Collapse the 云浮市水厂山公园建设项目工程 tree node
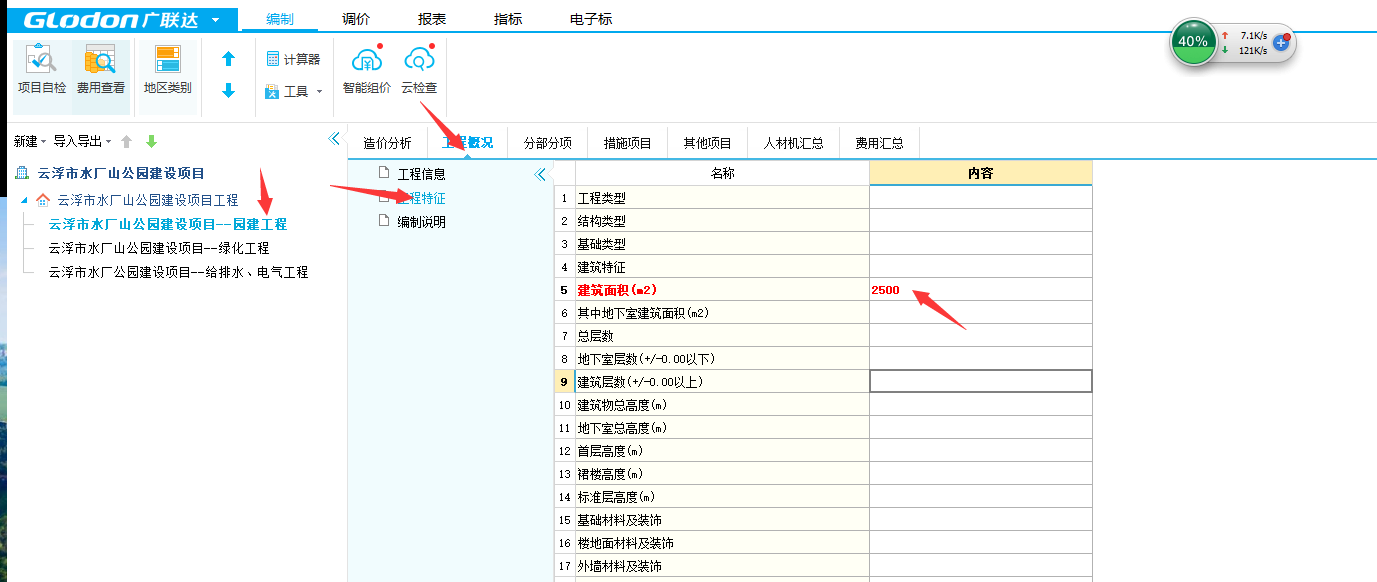 click(x=24, y=200)
